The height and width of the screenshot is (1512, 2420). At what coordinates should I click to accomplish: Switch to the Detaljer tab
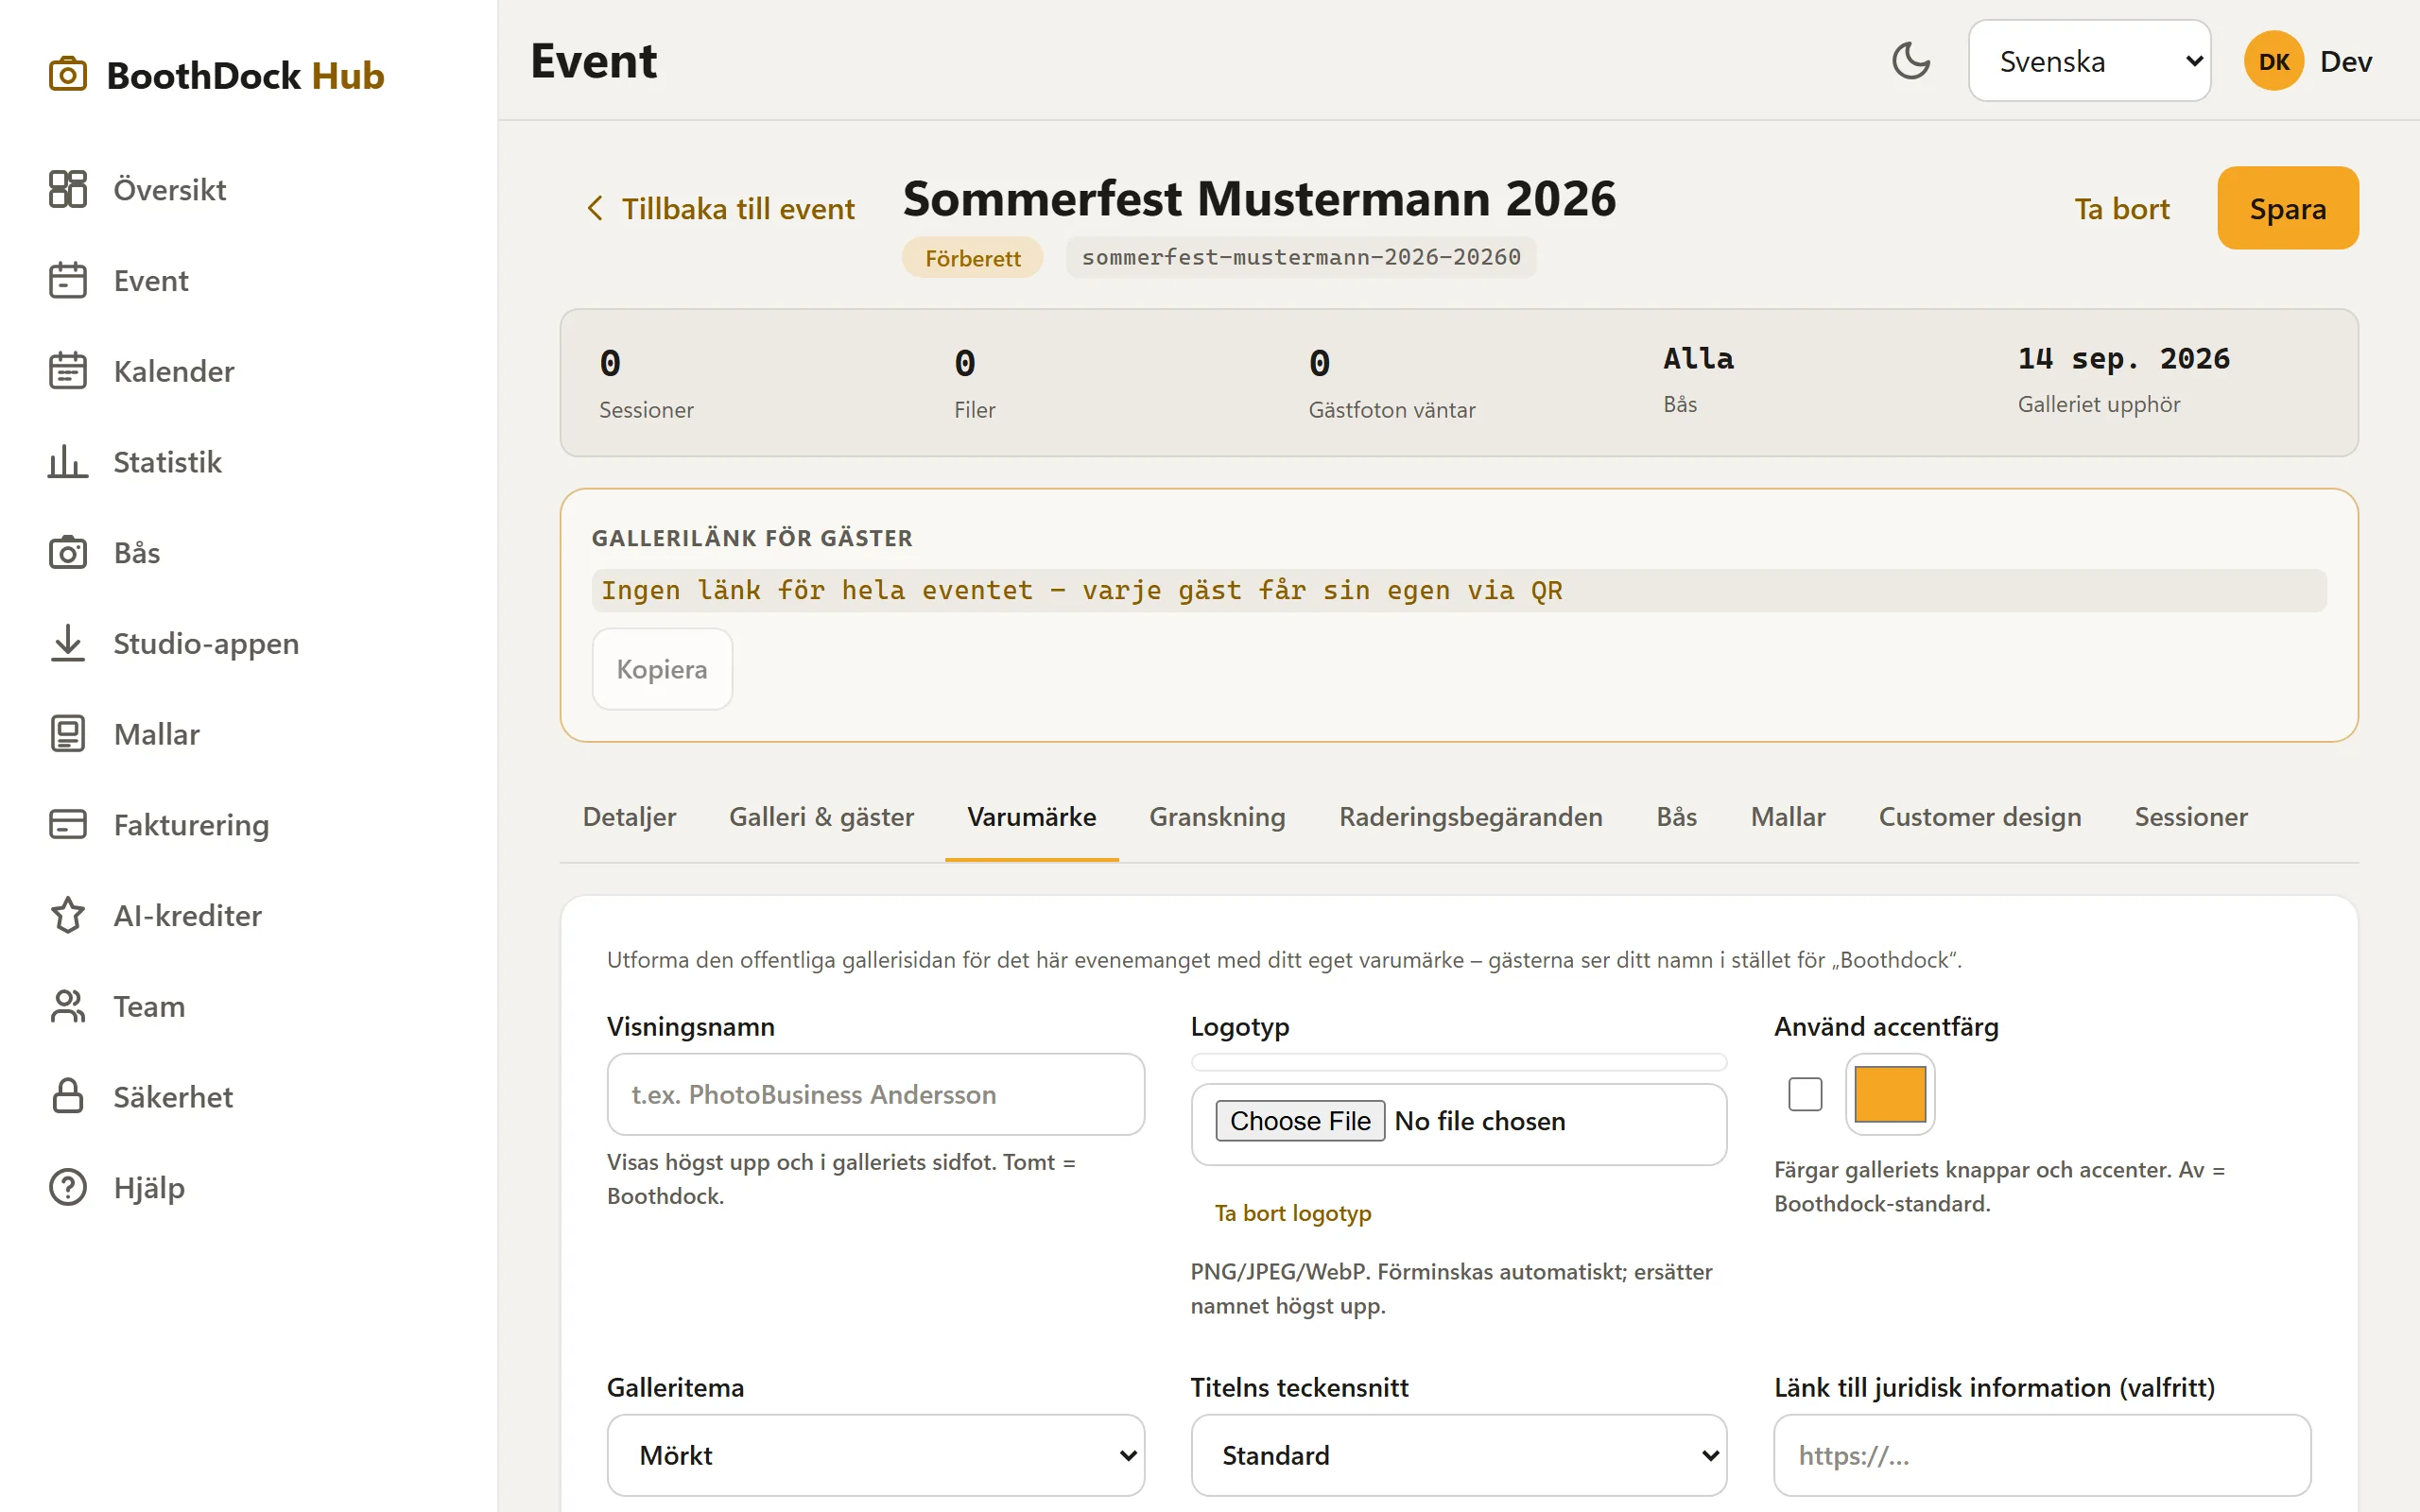coord(629,817)
